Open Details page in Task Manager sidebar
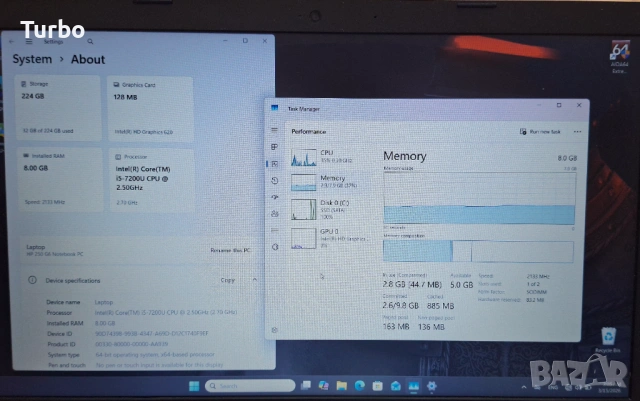 pyautogui.click(x=275, y=230)
